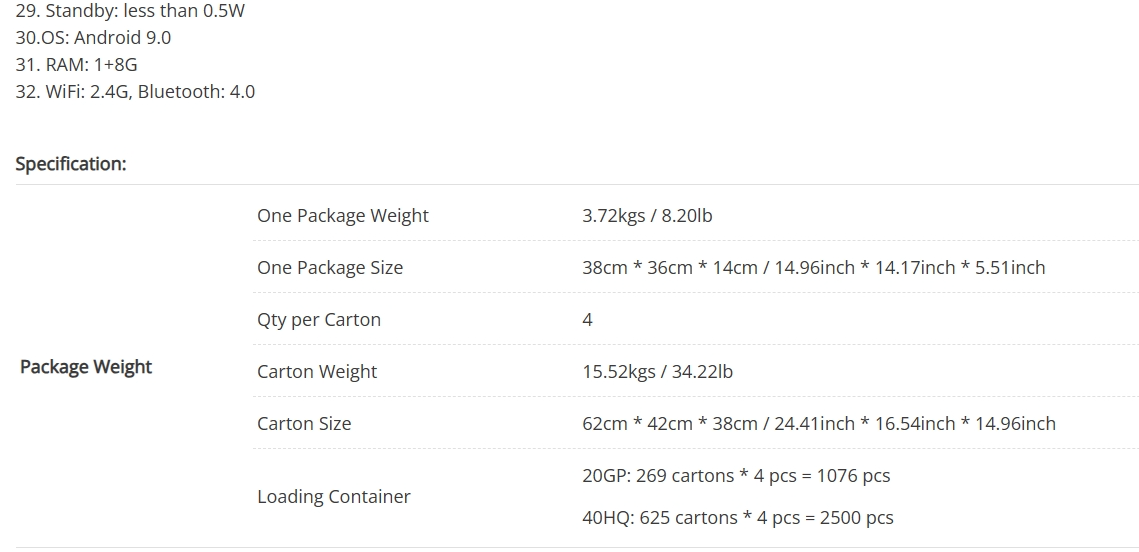Click the Package Weight row header
Viewport: 1139px width, 552px height.
[86, 367]
